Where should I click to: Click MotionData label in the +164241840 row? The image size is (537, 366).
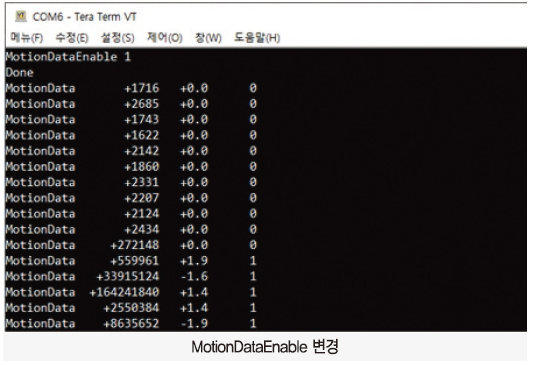click(x=40, y=292)
